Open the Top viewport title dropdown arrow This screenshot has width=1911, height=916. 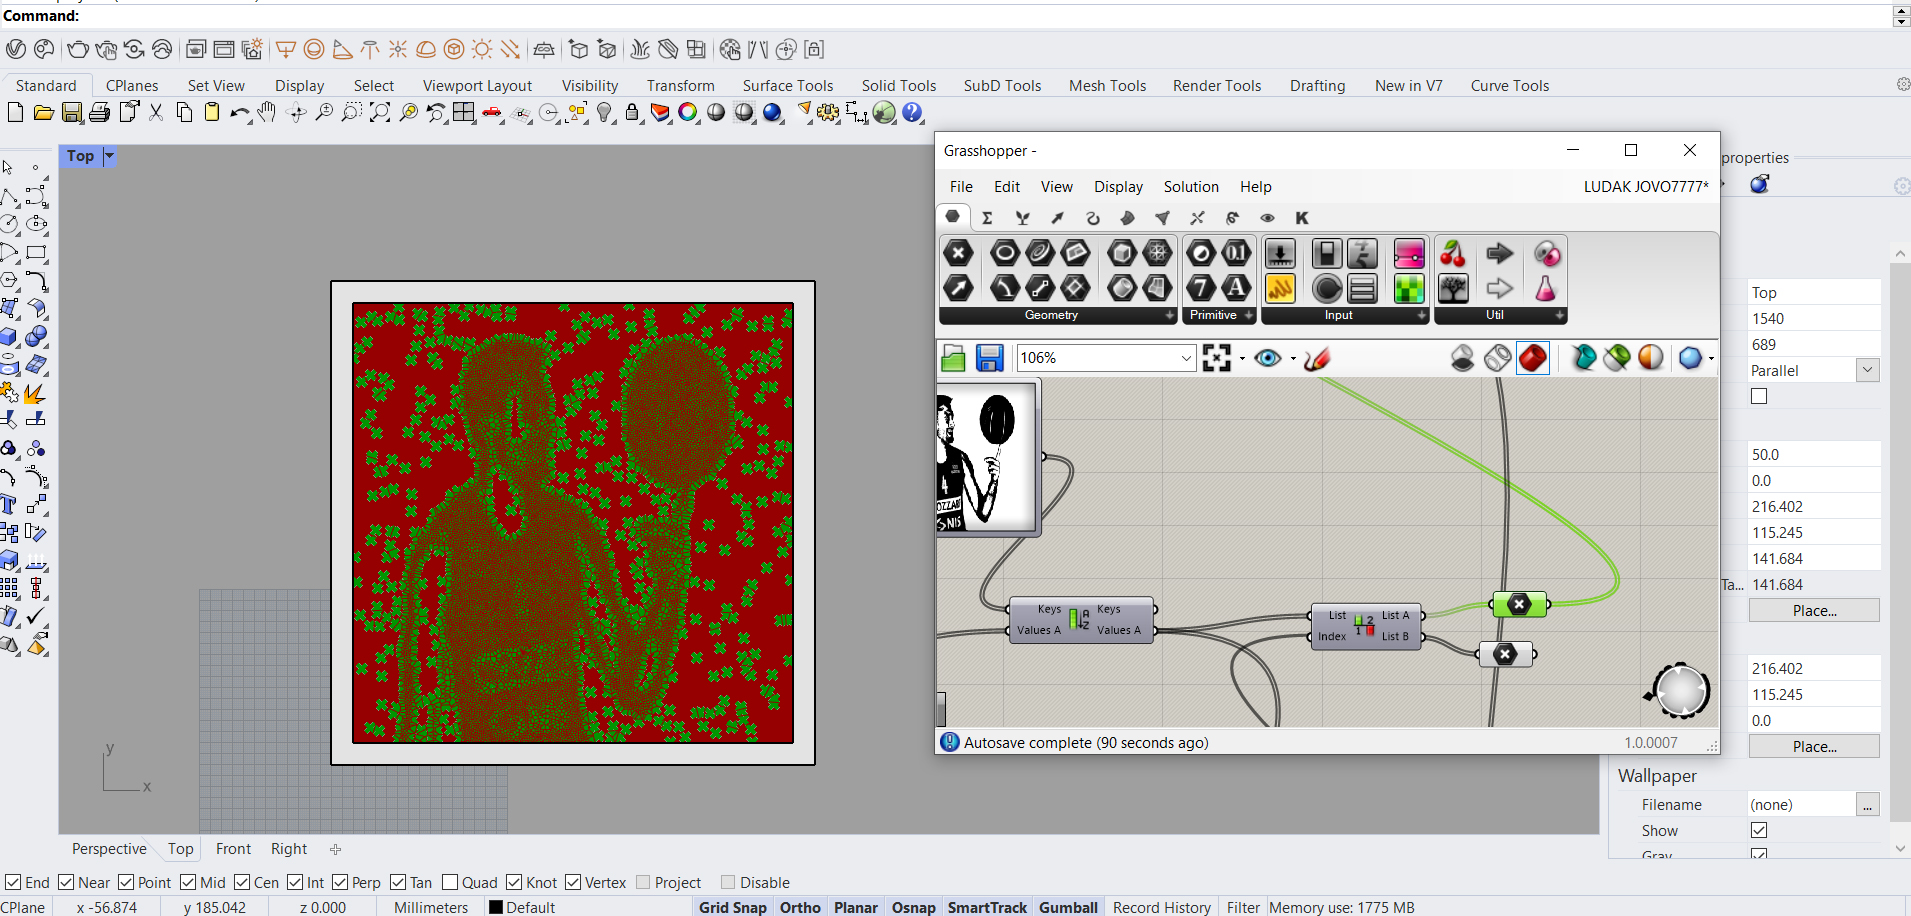pos(109,156)
